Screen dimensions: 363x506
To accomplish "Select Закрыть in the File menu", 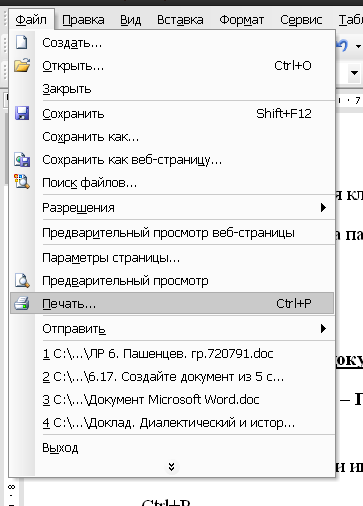I will click(x=172, y=89).
